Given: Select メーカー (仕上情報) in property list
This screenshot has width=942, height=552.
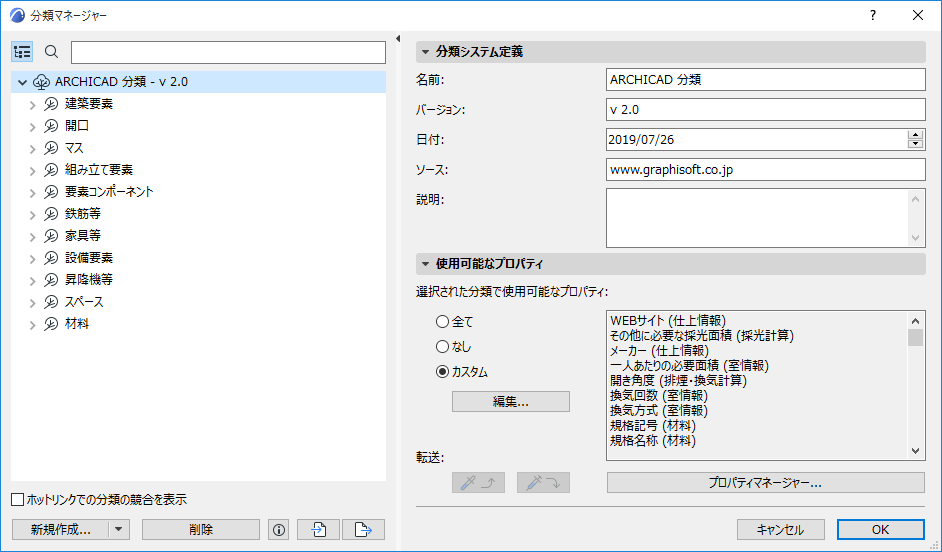Looking at the screenshot, I should 660,351.
